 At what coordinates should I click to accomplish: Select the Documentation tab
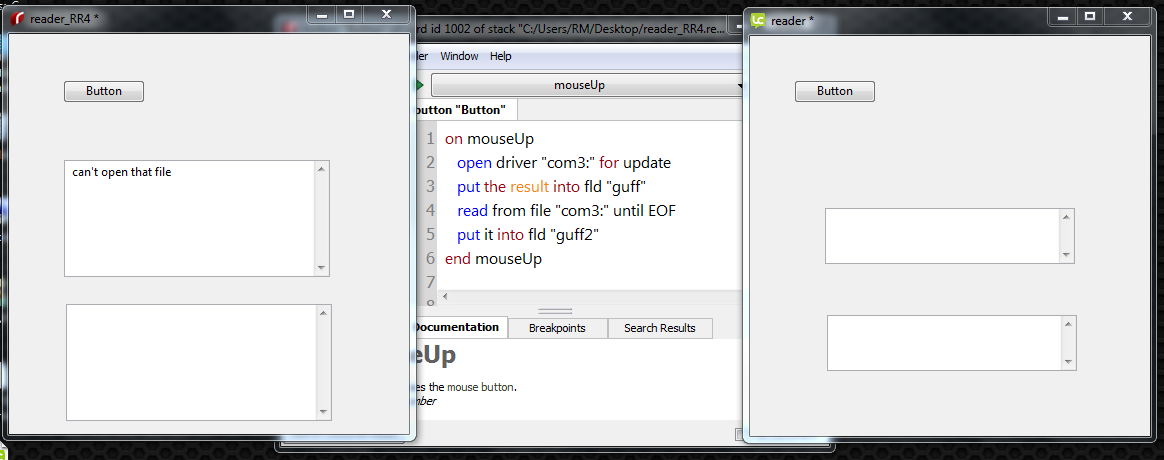click(x=456, y=327)
